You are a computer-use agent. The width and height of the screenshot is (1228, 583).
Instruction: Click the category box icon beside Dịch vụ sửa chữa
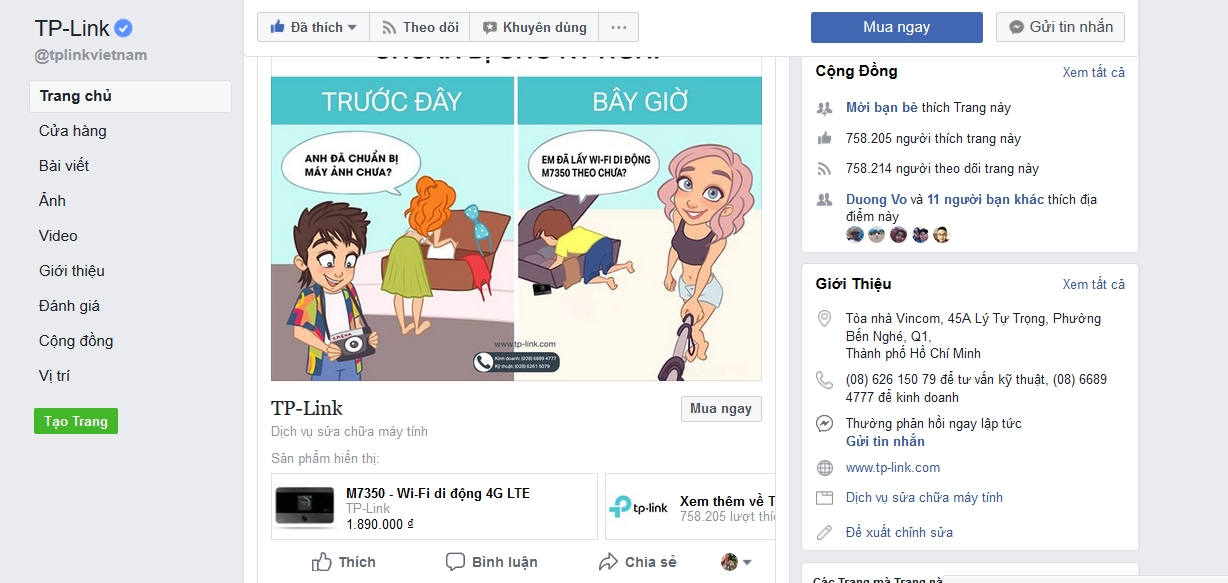tap(825, 497)
